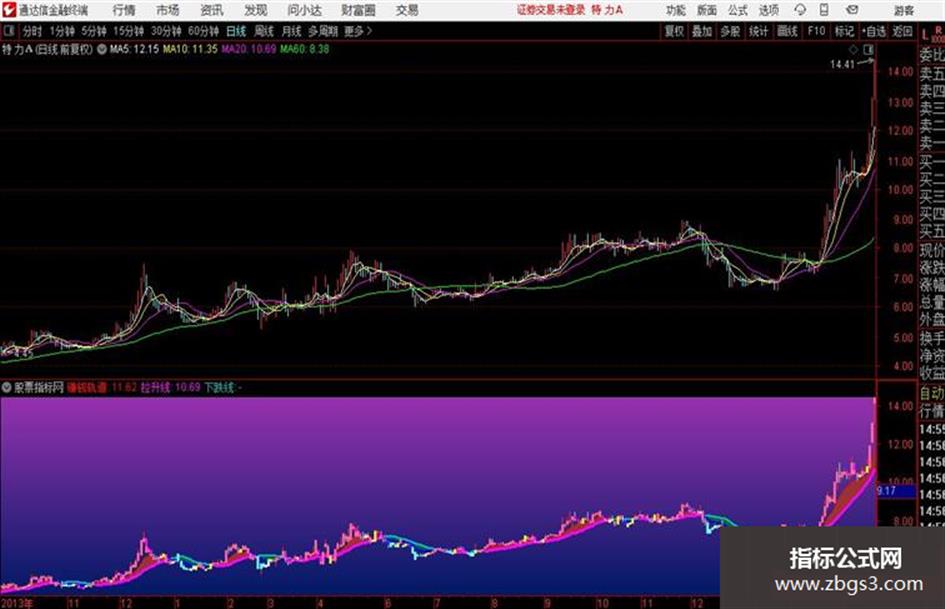Image resolution: width=945 pixels, height=609 pixels.
Task: Open the 发现 menu
Action: click(256, 10)
